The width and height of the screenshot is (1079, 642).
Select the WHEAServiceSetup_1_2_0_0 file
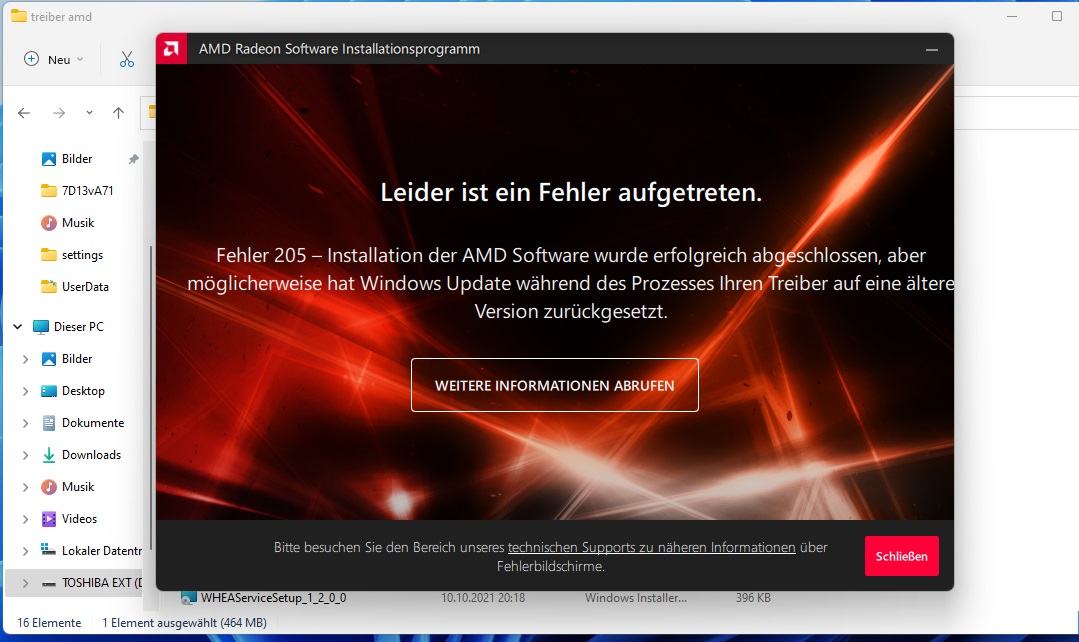click(273, 598)
